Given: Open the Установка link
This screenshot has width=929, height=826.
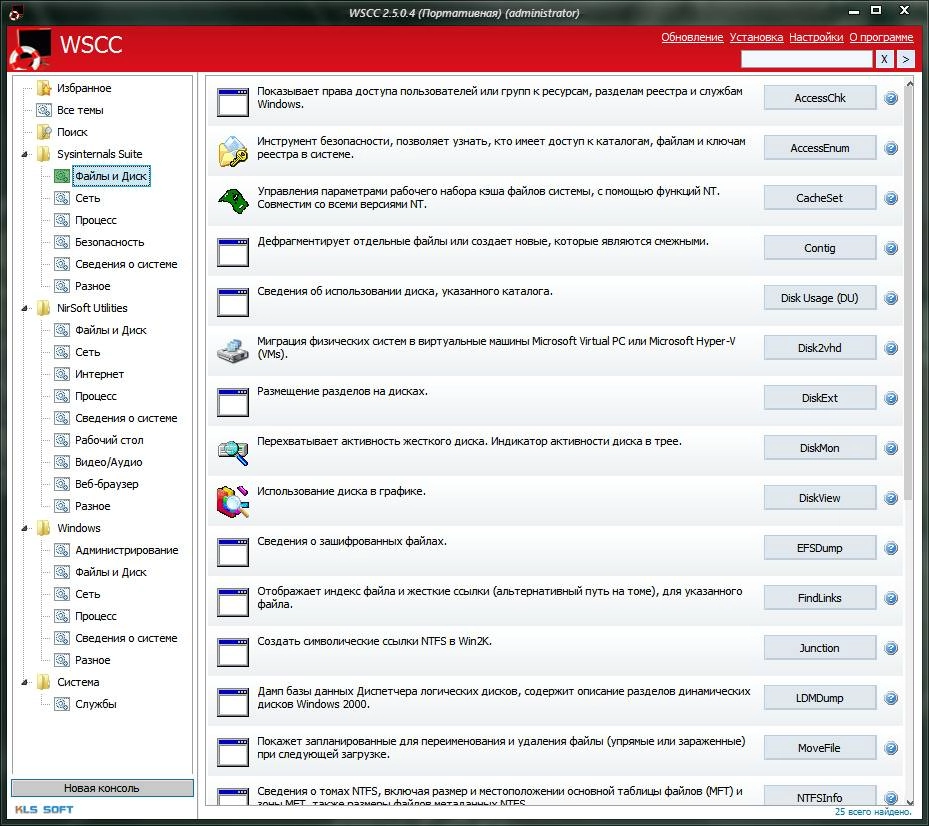Looking at the screenshot, I should pyautogui.click(x=756, y=37).
